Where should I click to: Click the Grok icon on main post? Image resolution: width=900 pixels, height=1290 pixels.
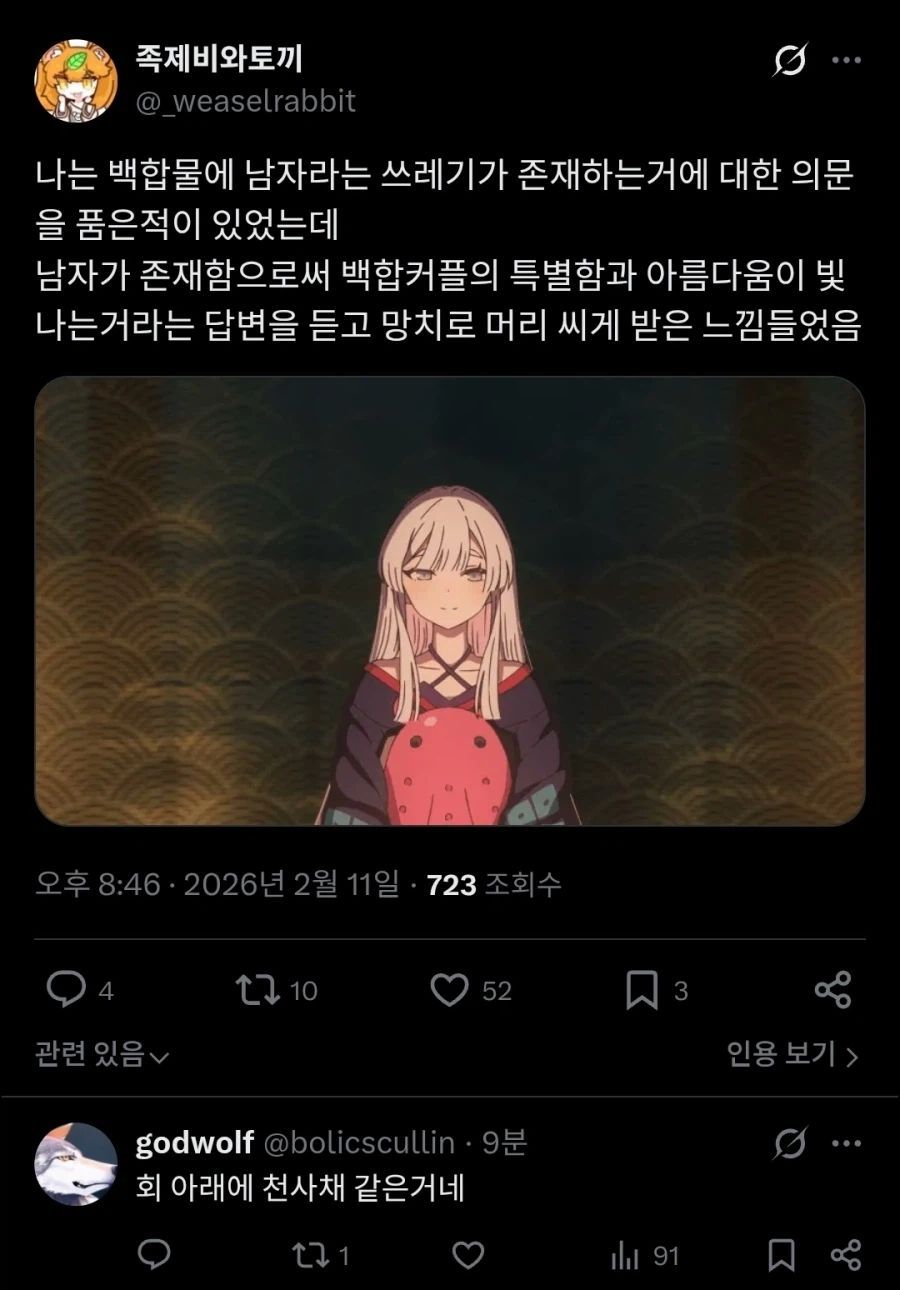pos(790,62)
